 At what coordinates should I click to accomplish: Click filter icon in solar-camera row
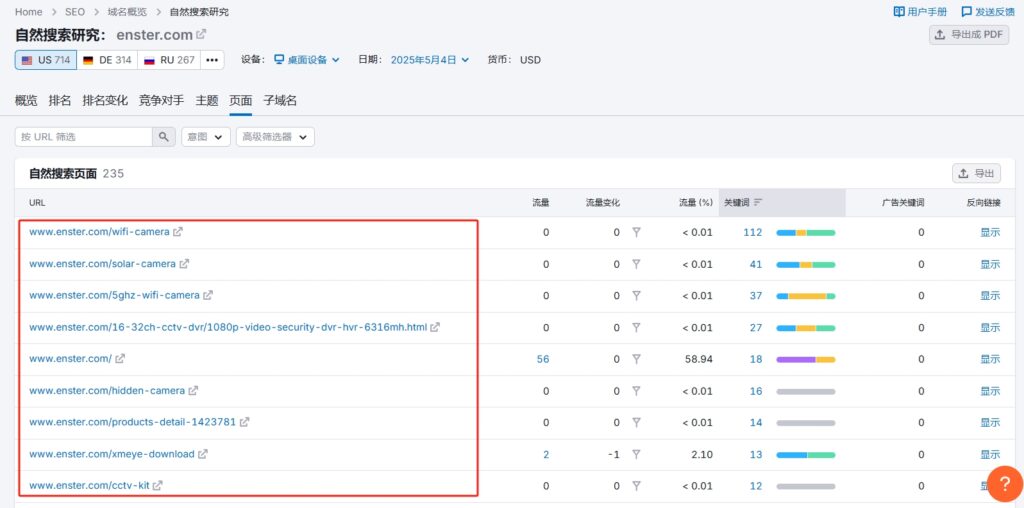click(x=636, y=264)
